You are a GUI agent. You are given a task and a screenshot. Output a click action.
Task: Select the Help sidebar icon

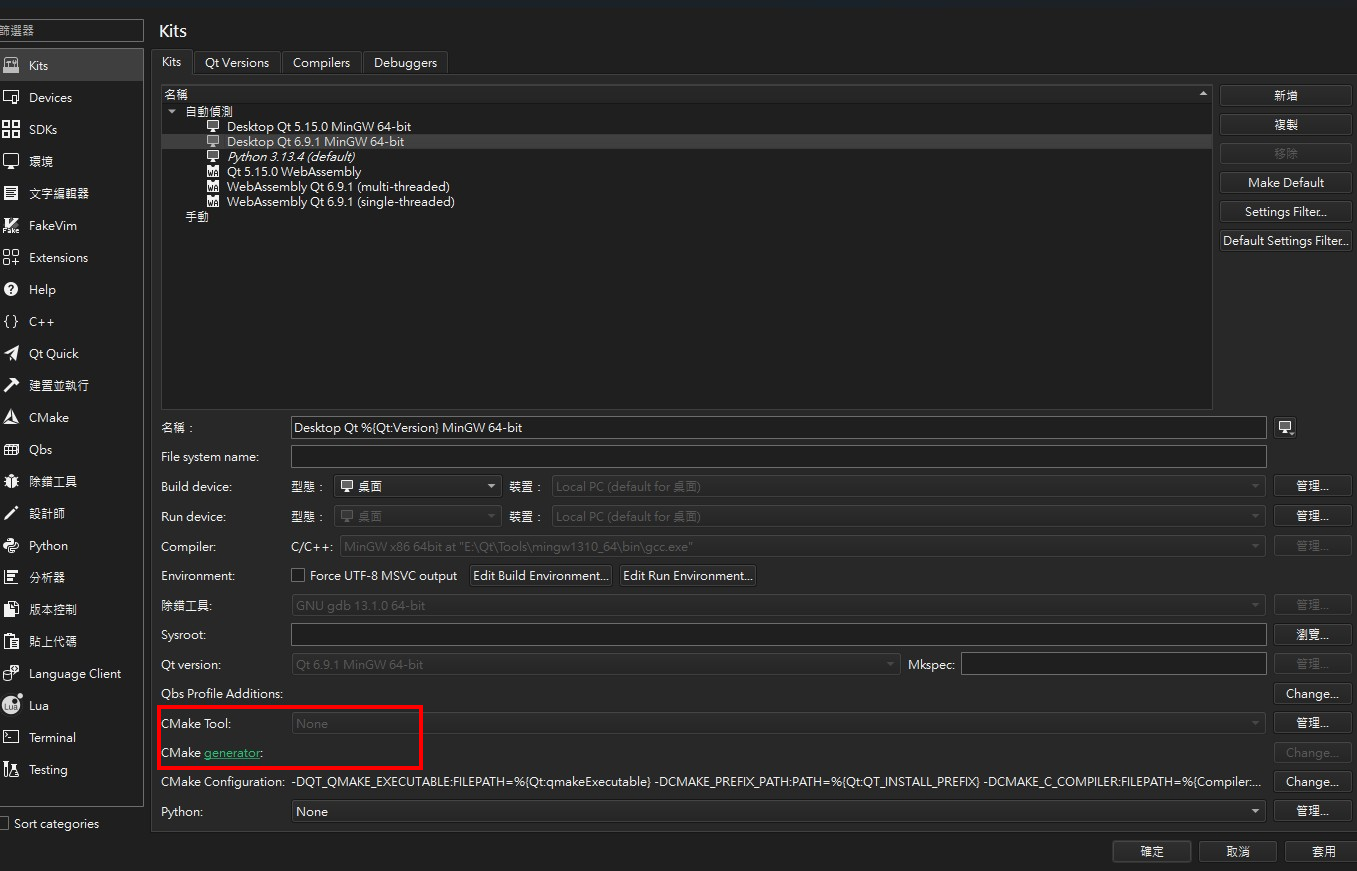[11, 289]
